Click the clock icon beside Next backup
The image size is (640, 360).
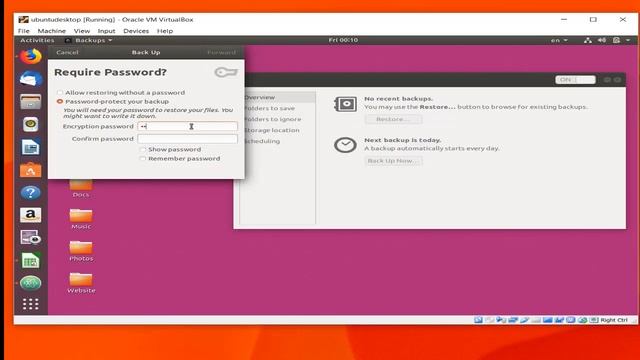[x=345, y=145]
